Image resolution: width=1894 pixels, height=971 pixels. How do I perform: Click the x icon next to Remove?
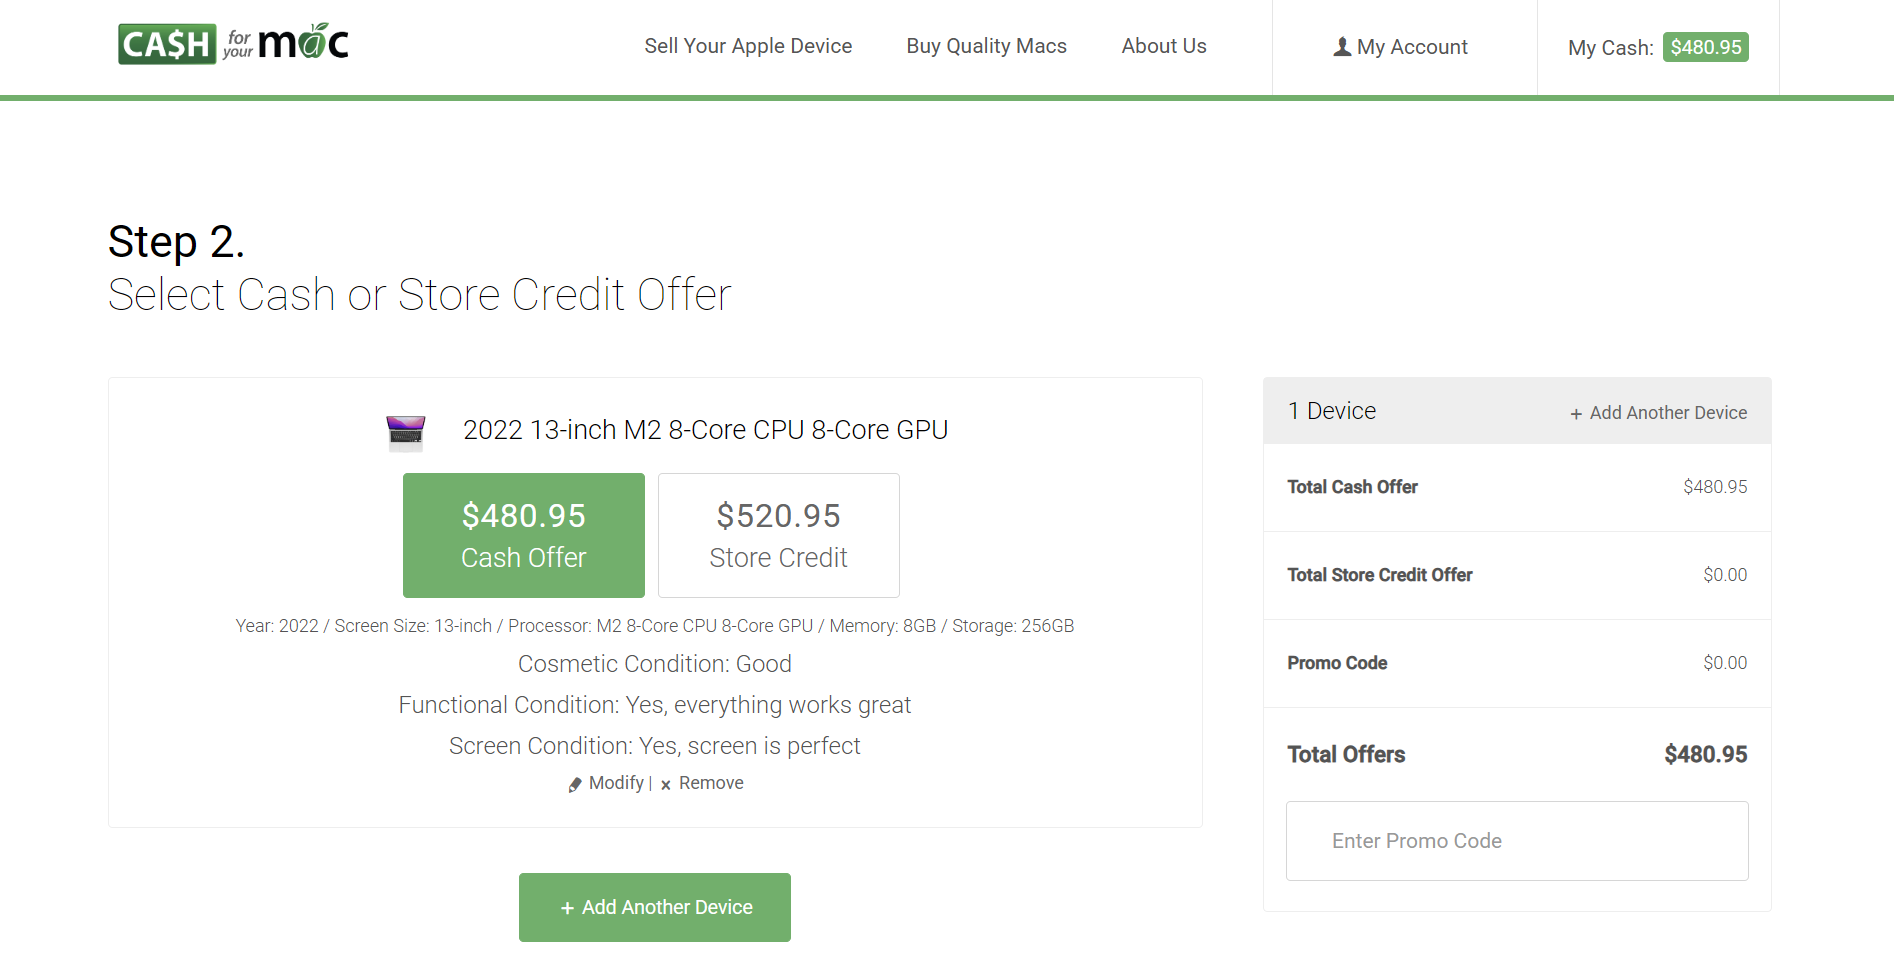point(665,785)
